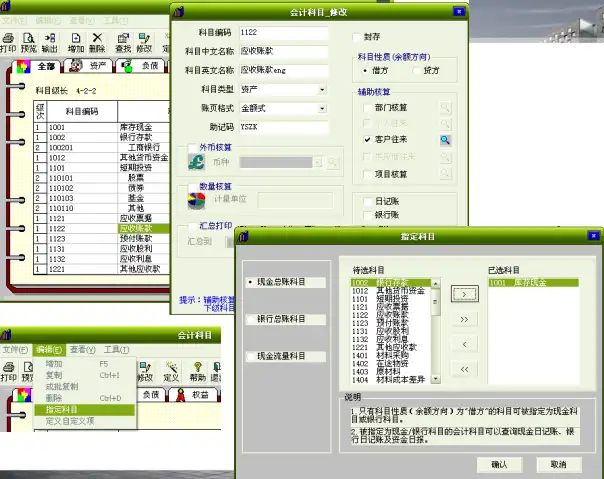Open the magnifier lookup beside 客户往来

coord(445,140)
